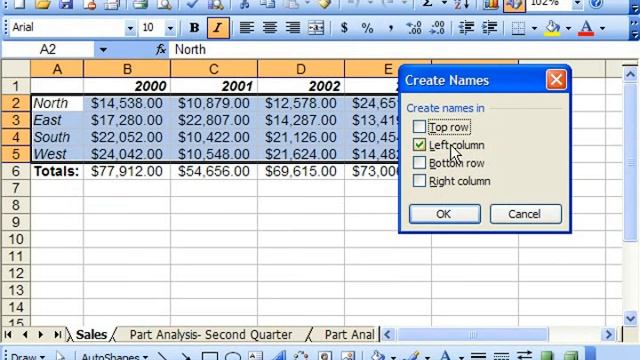The width and height of the screenshot is (640, 360).
Task: Go to first sheet tab arrow
Action: [x=8, y=335]
